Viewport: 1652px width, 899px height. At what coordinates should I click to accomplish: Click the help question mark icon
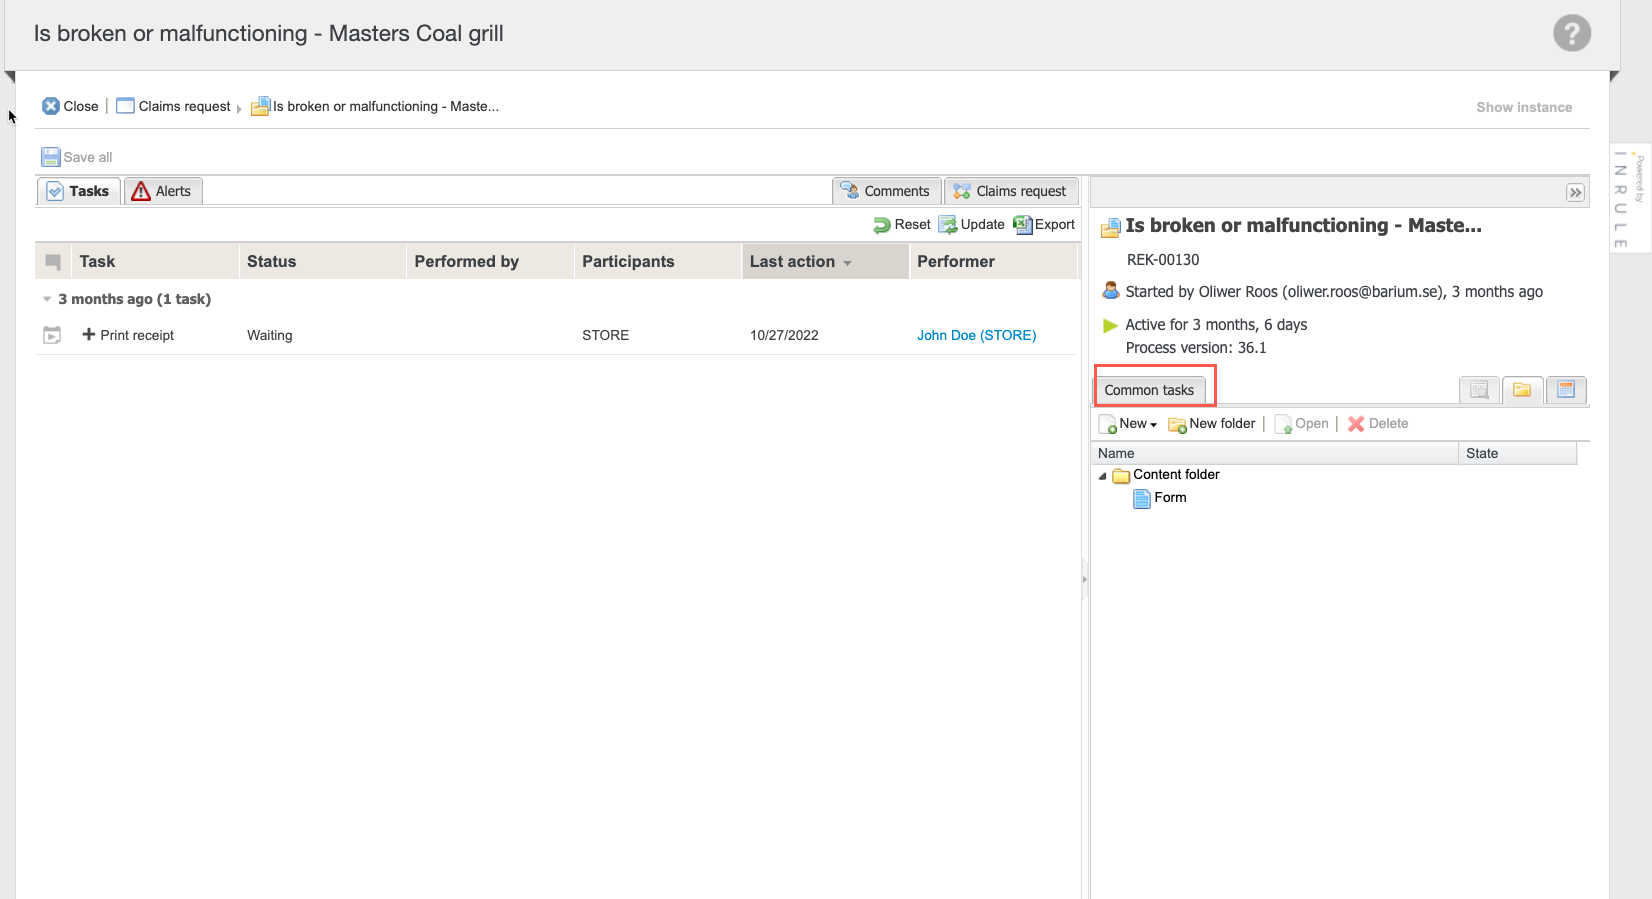pyautogui.click(x=1571, y=33)
